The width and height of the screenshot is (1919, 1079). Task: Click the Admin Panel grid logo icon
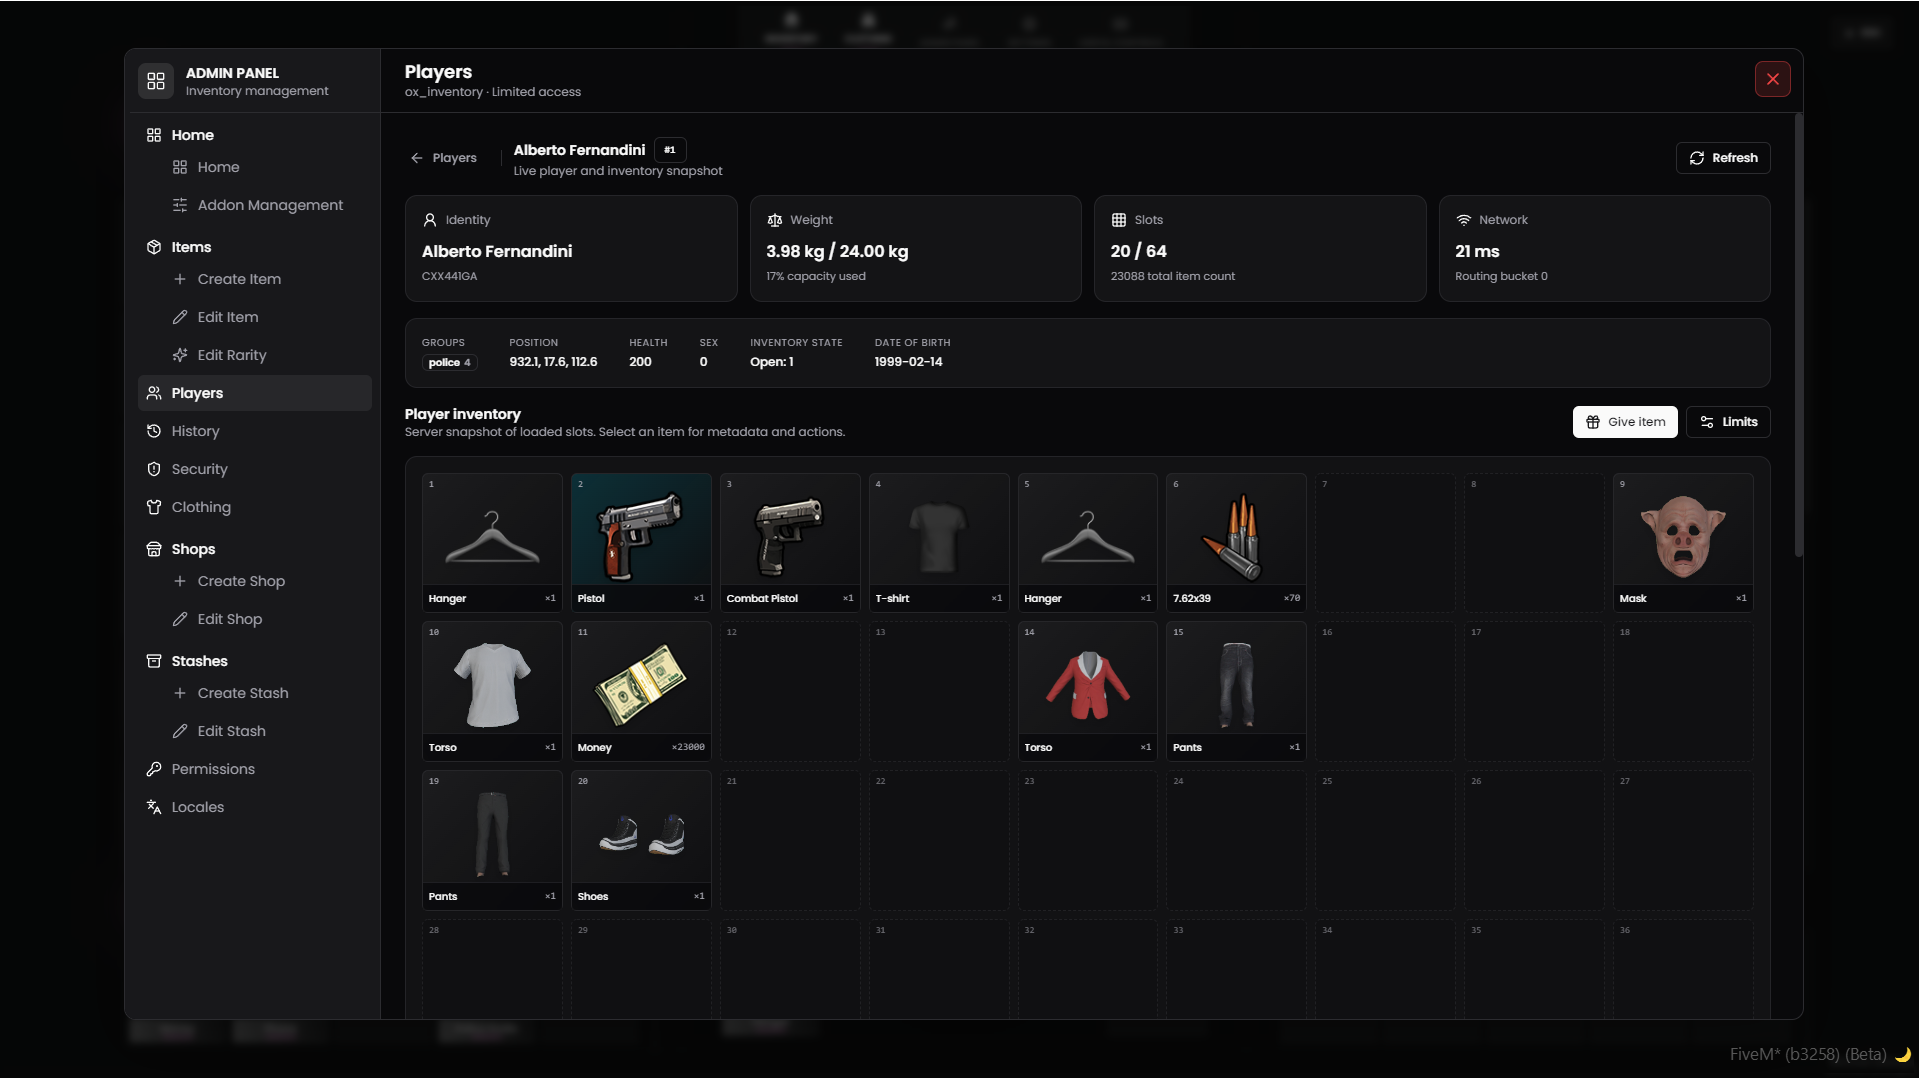pos(156,81)
